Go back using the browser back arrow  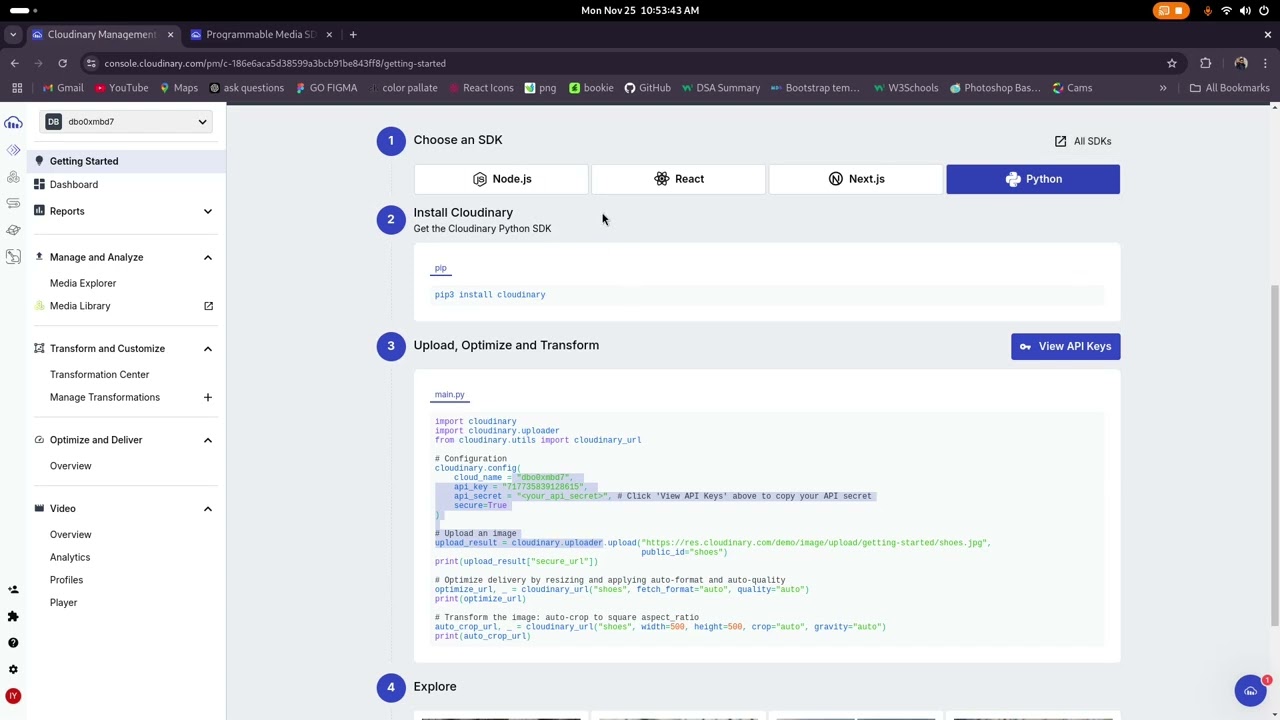(15, 63)
